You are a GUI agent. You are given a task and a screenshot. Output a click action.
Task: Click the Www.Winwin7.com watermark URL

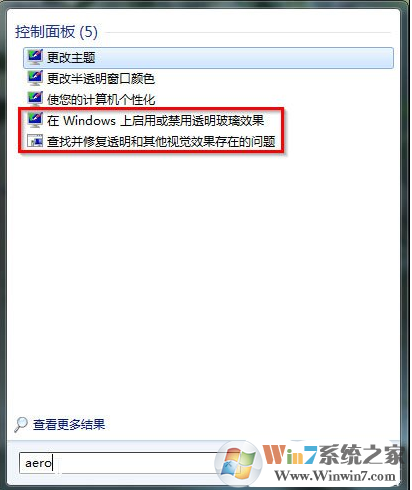coord(335,475)
